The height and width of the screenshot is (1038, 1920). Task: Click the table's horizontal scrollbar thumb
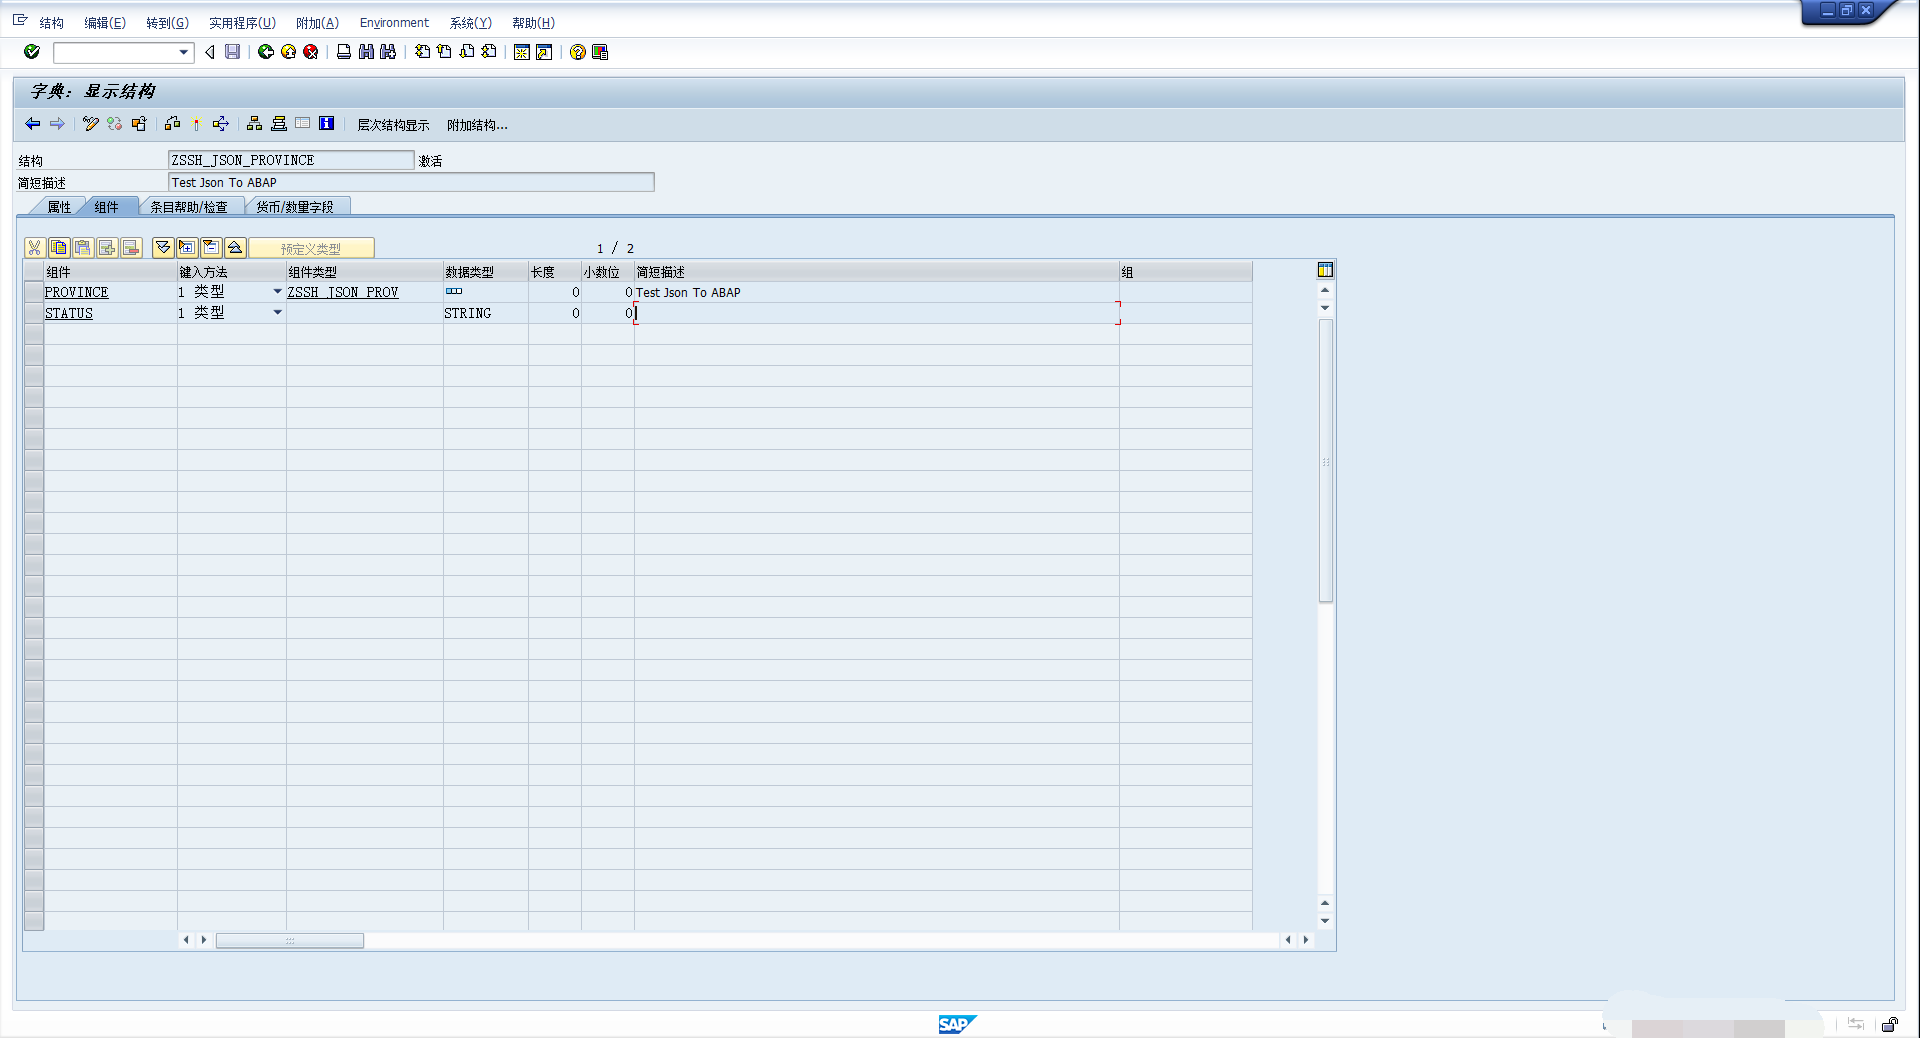(x=290, y=940)
